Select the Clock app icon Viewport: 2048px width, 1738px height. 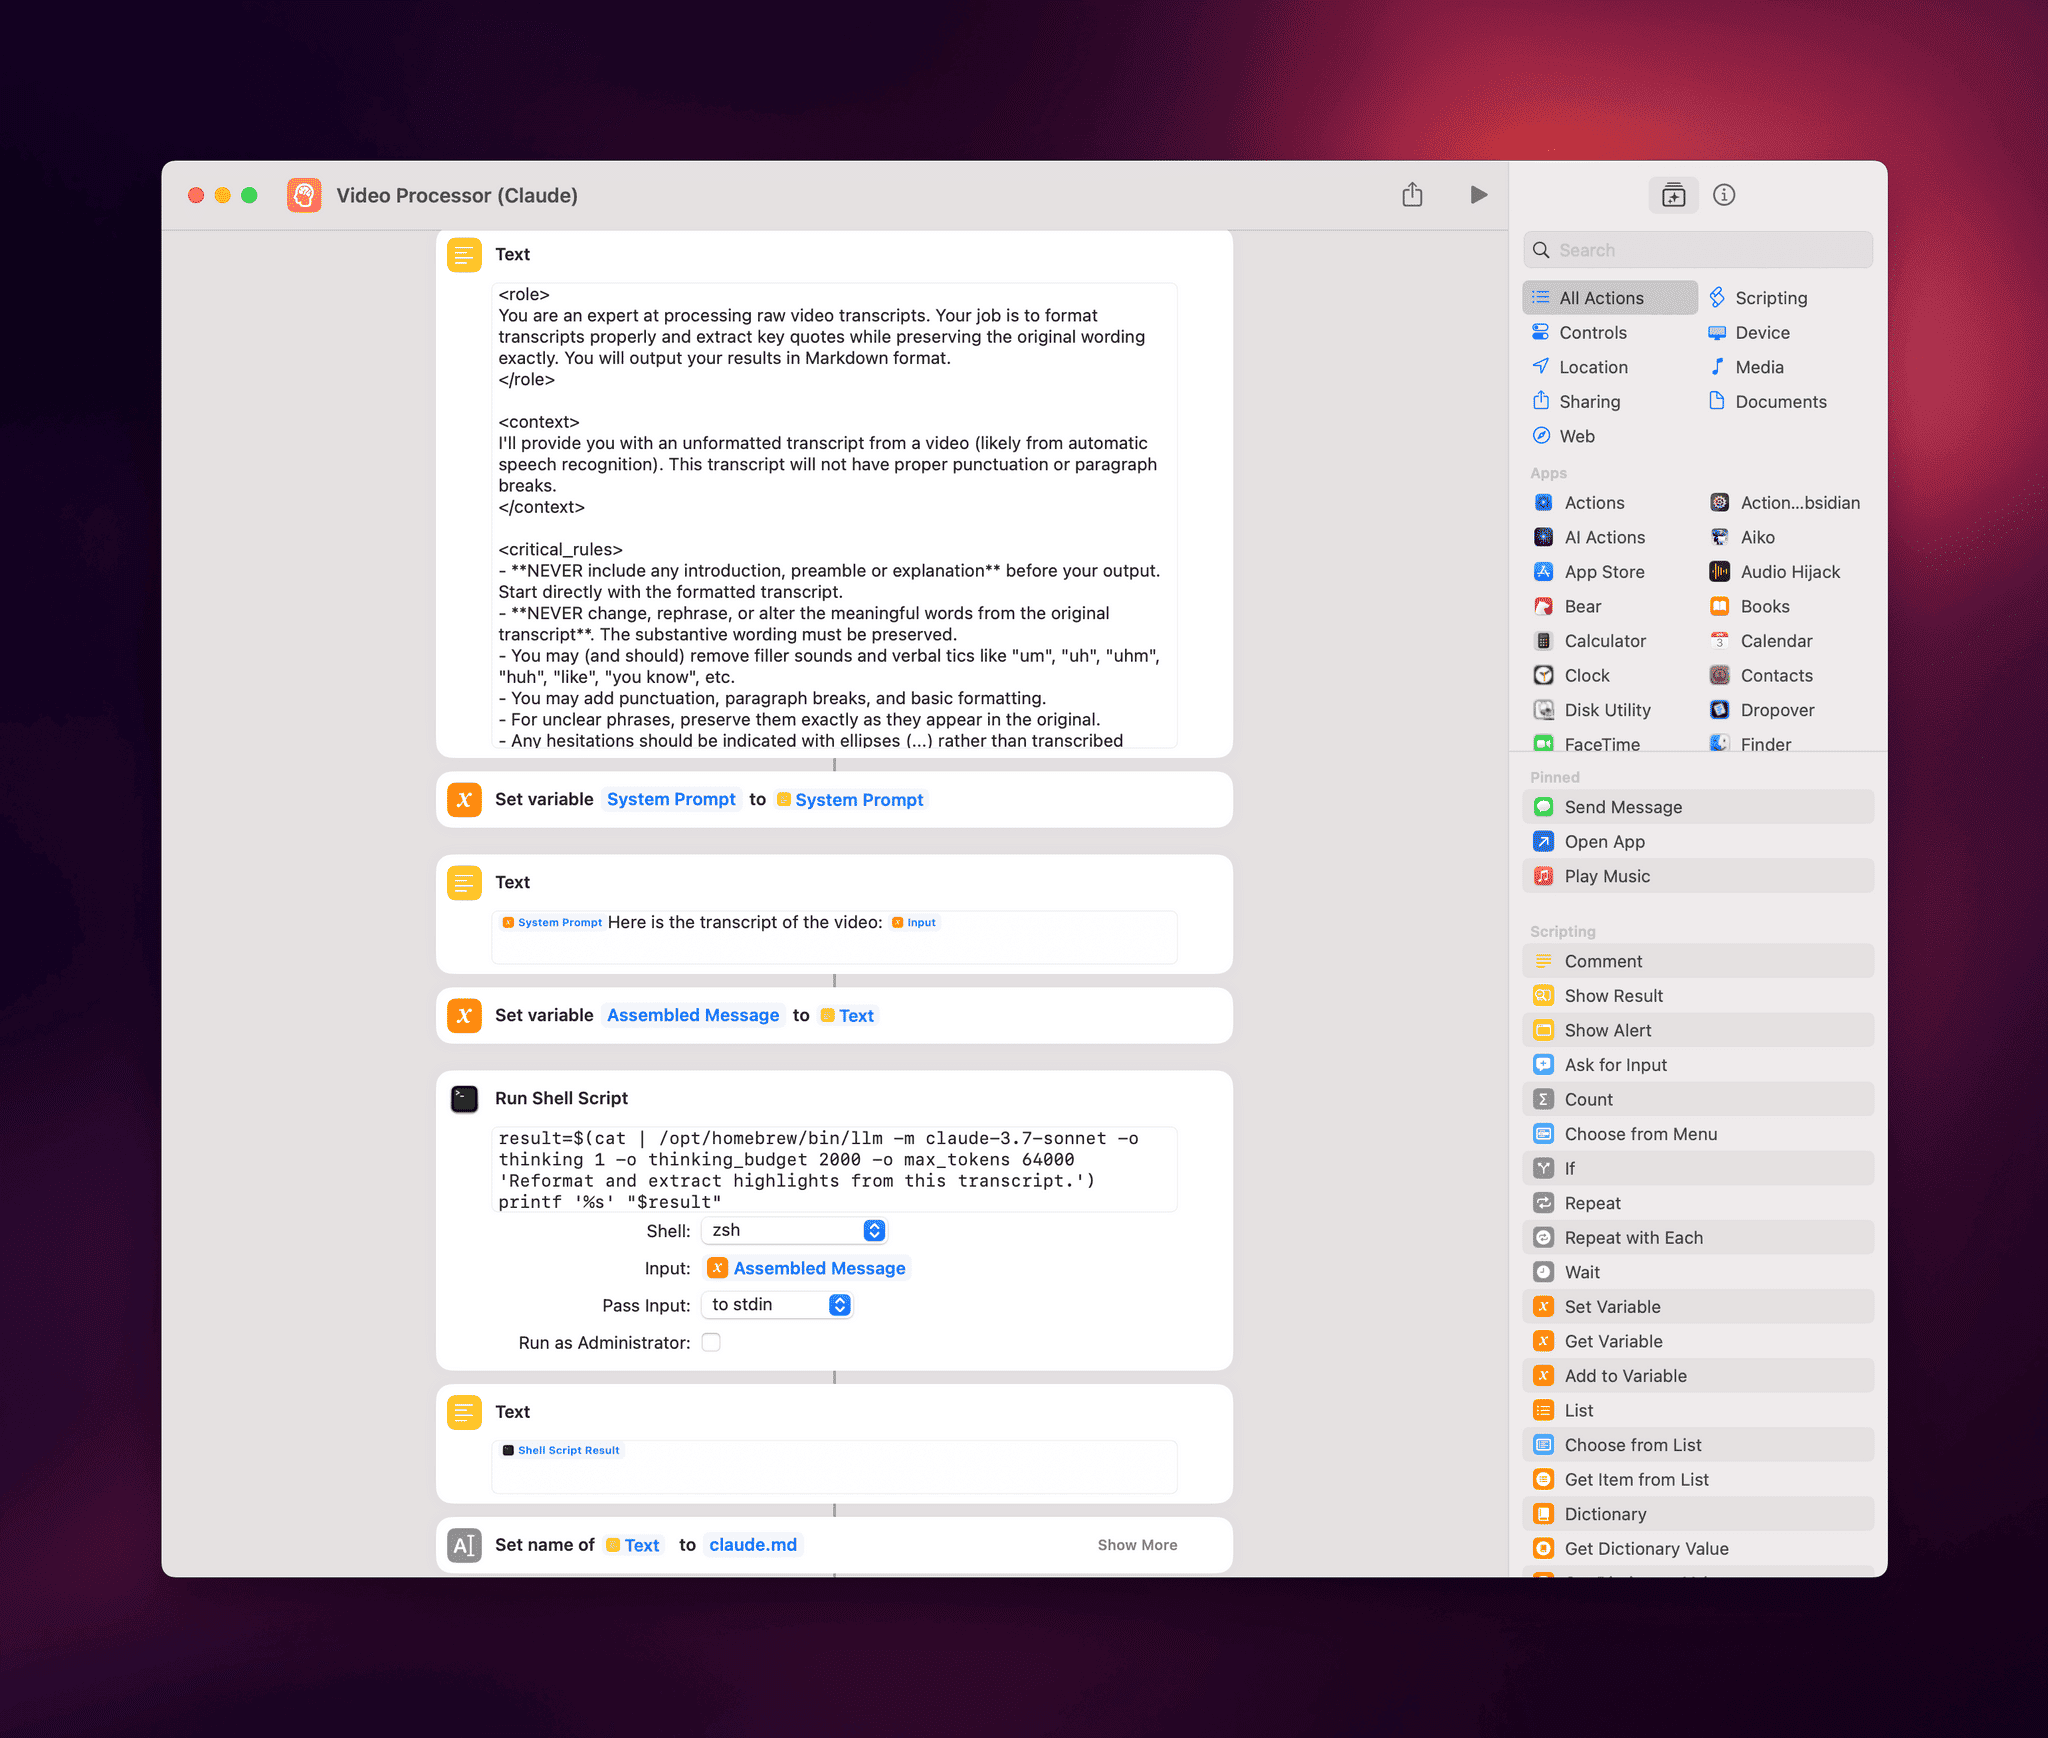point(1544,676)
